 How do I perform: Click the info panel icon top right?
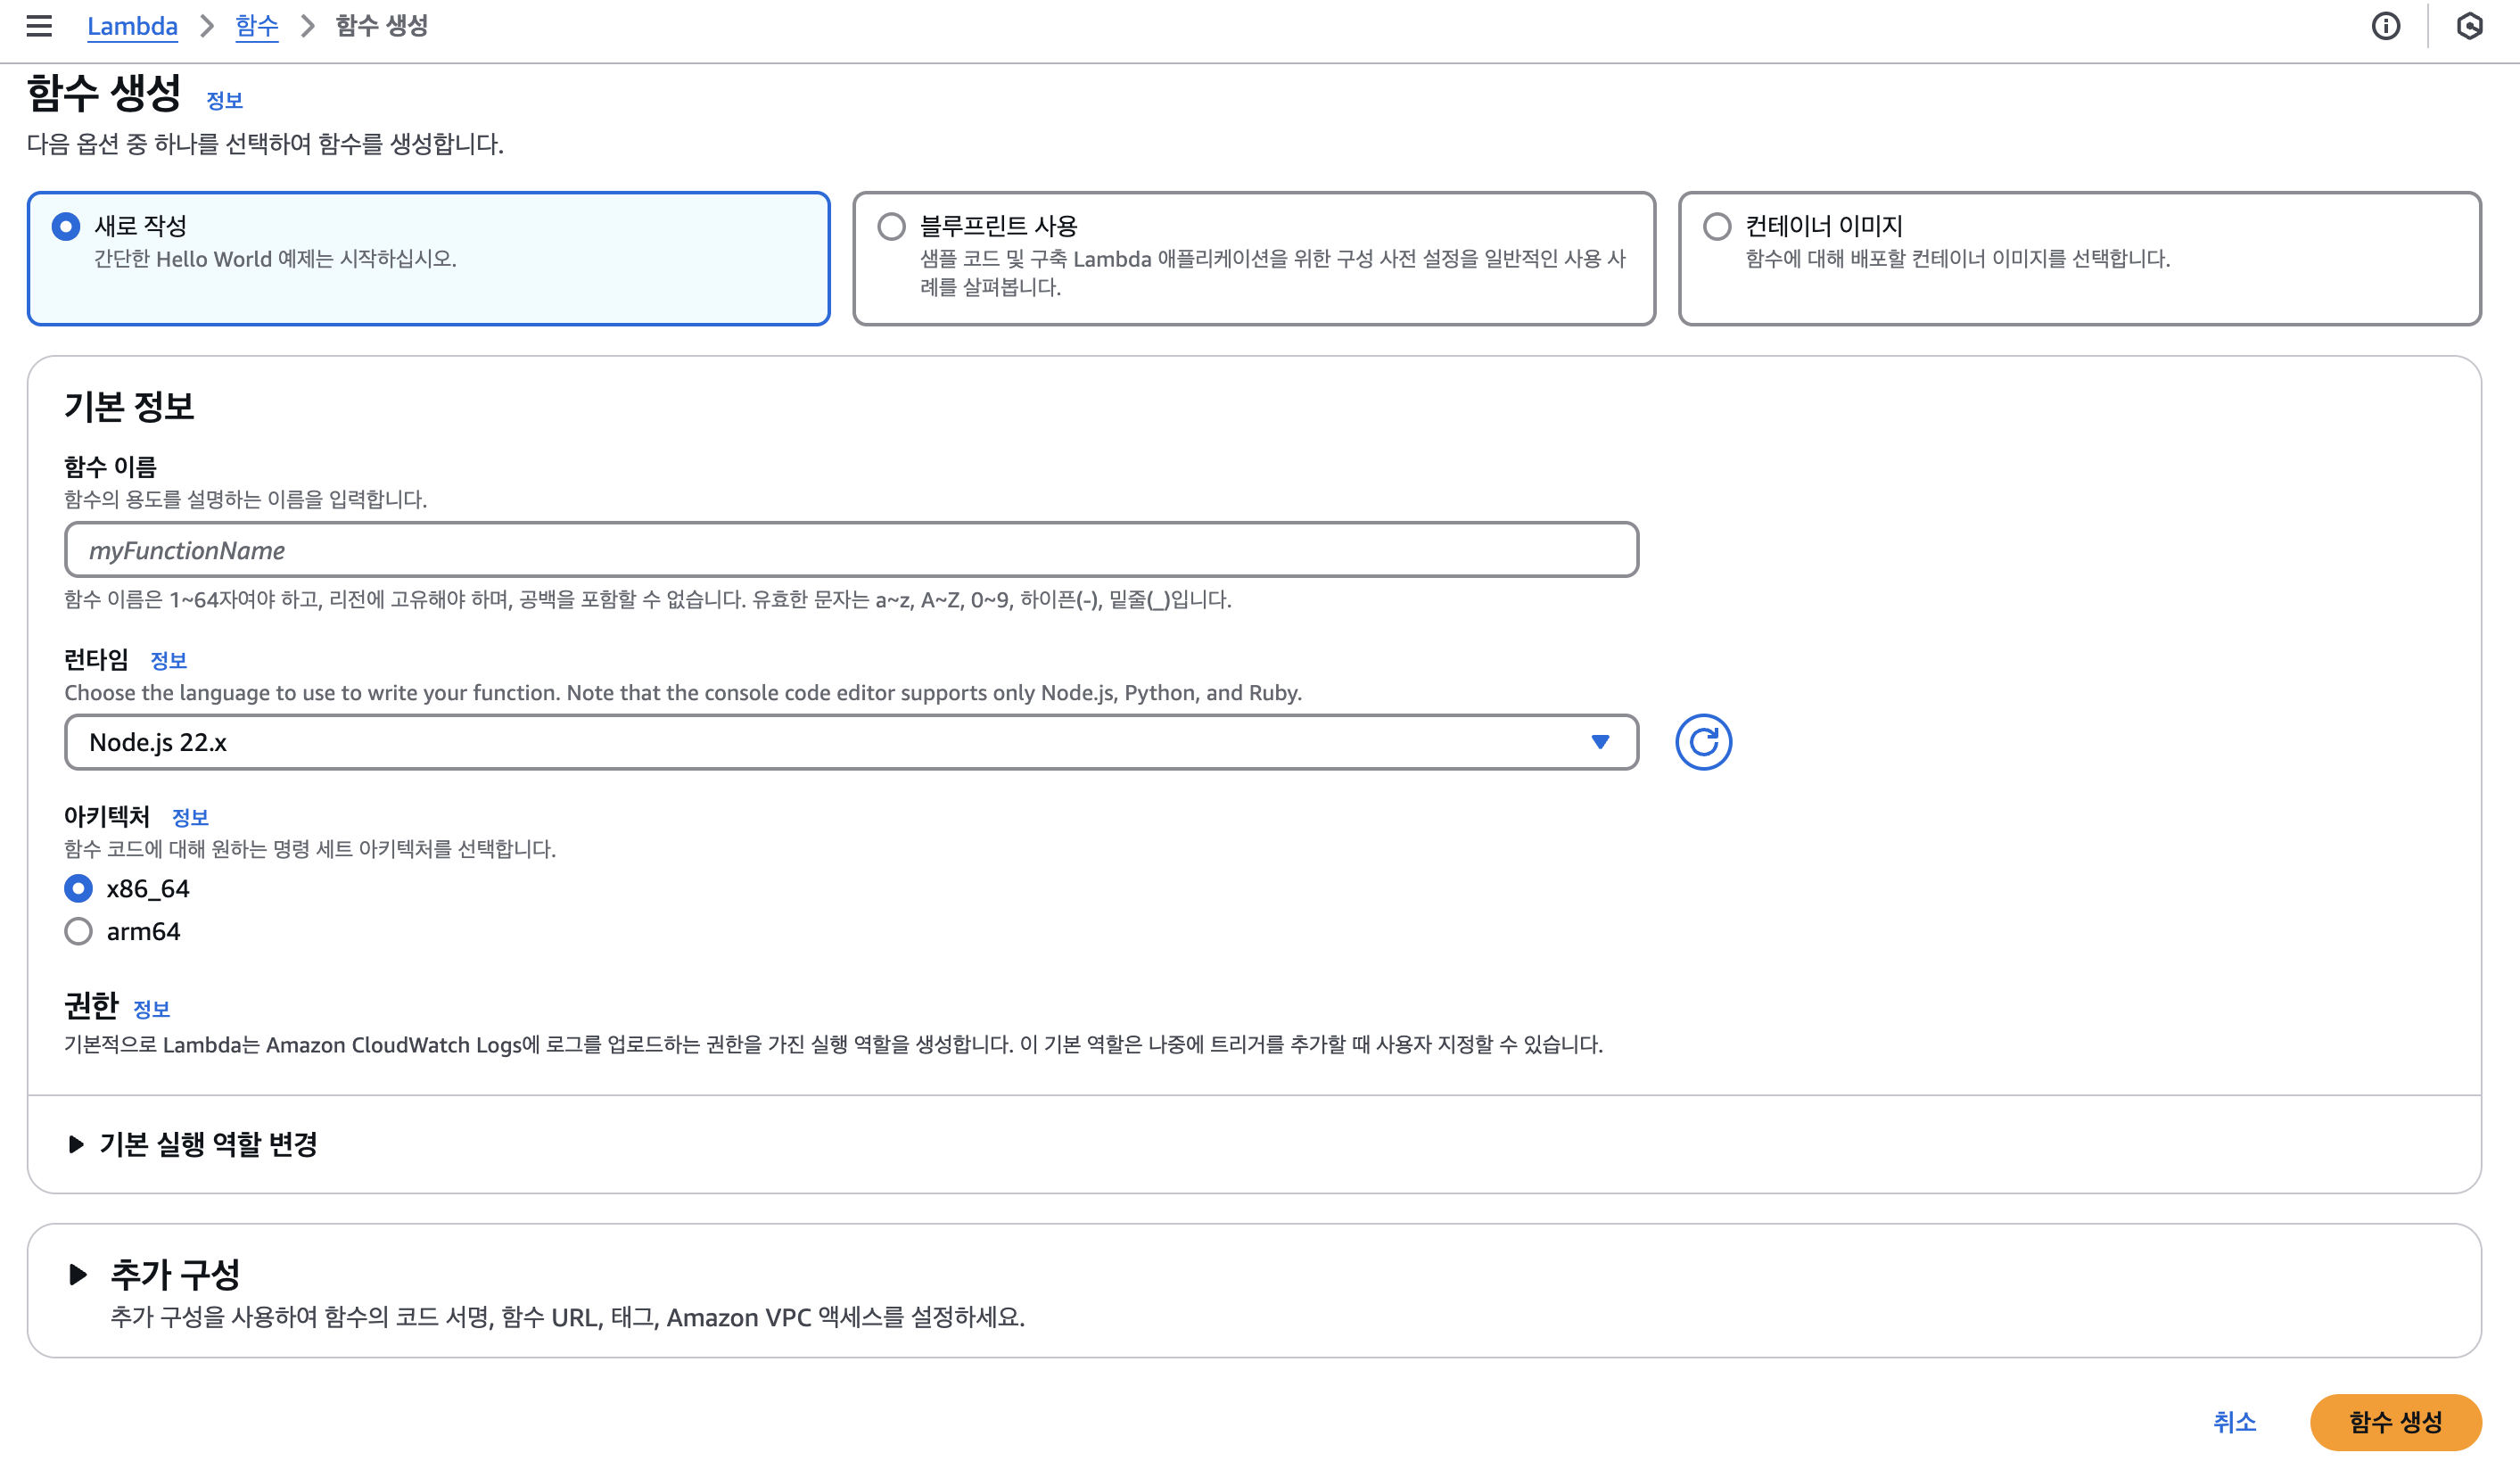point(2385,26)
